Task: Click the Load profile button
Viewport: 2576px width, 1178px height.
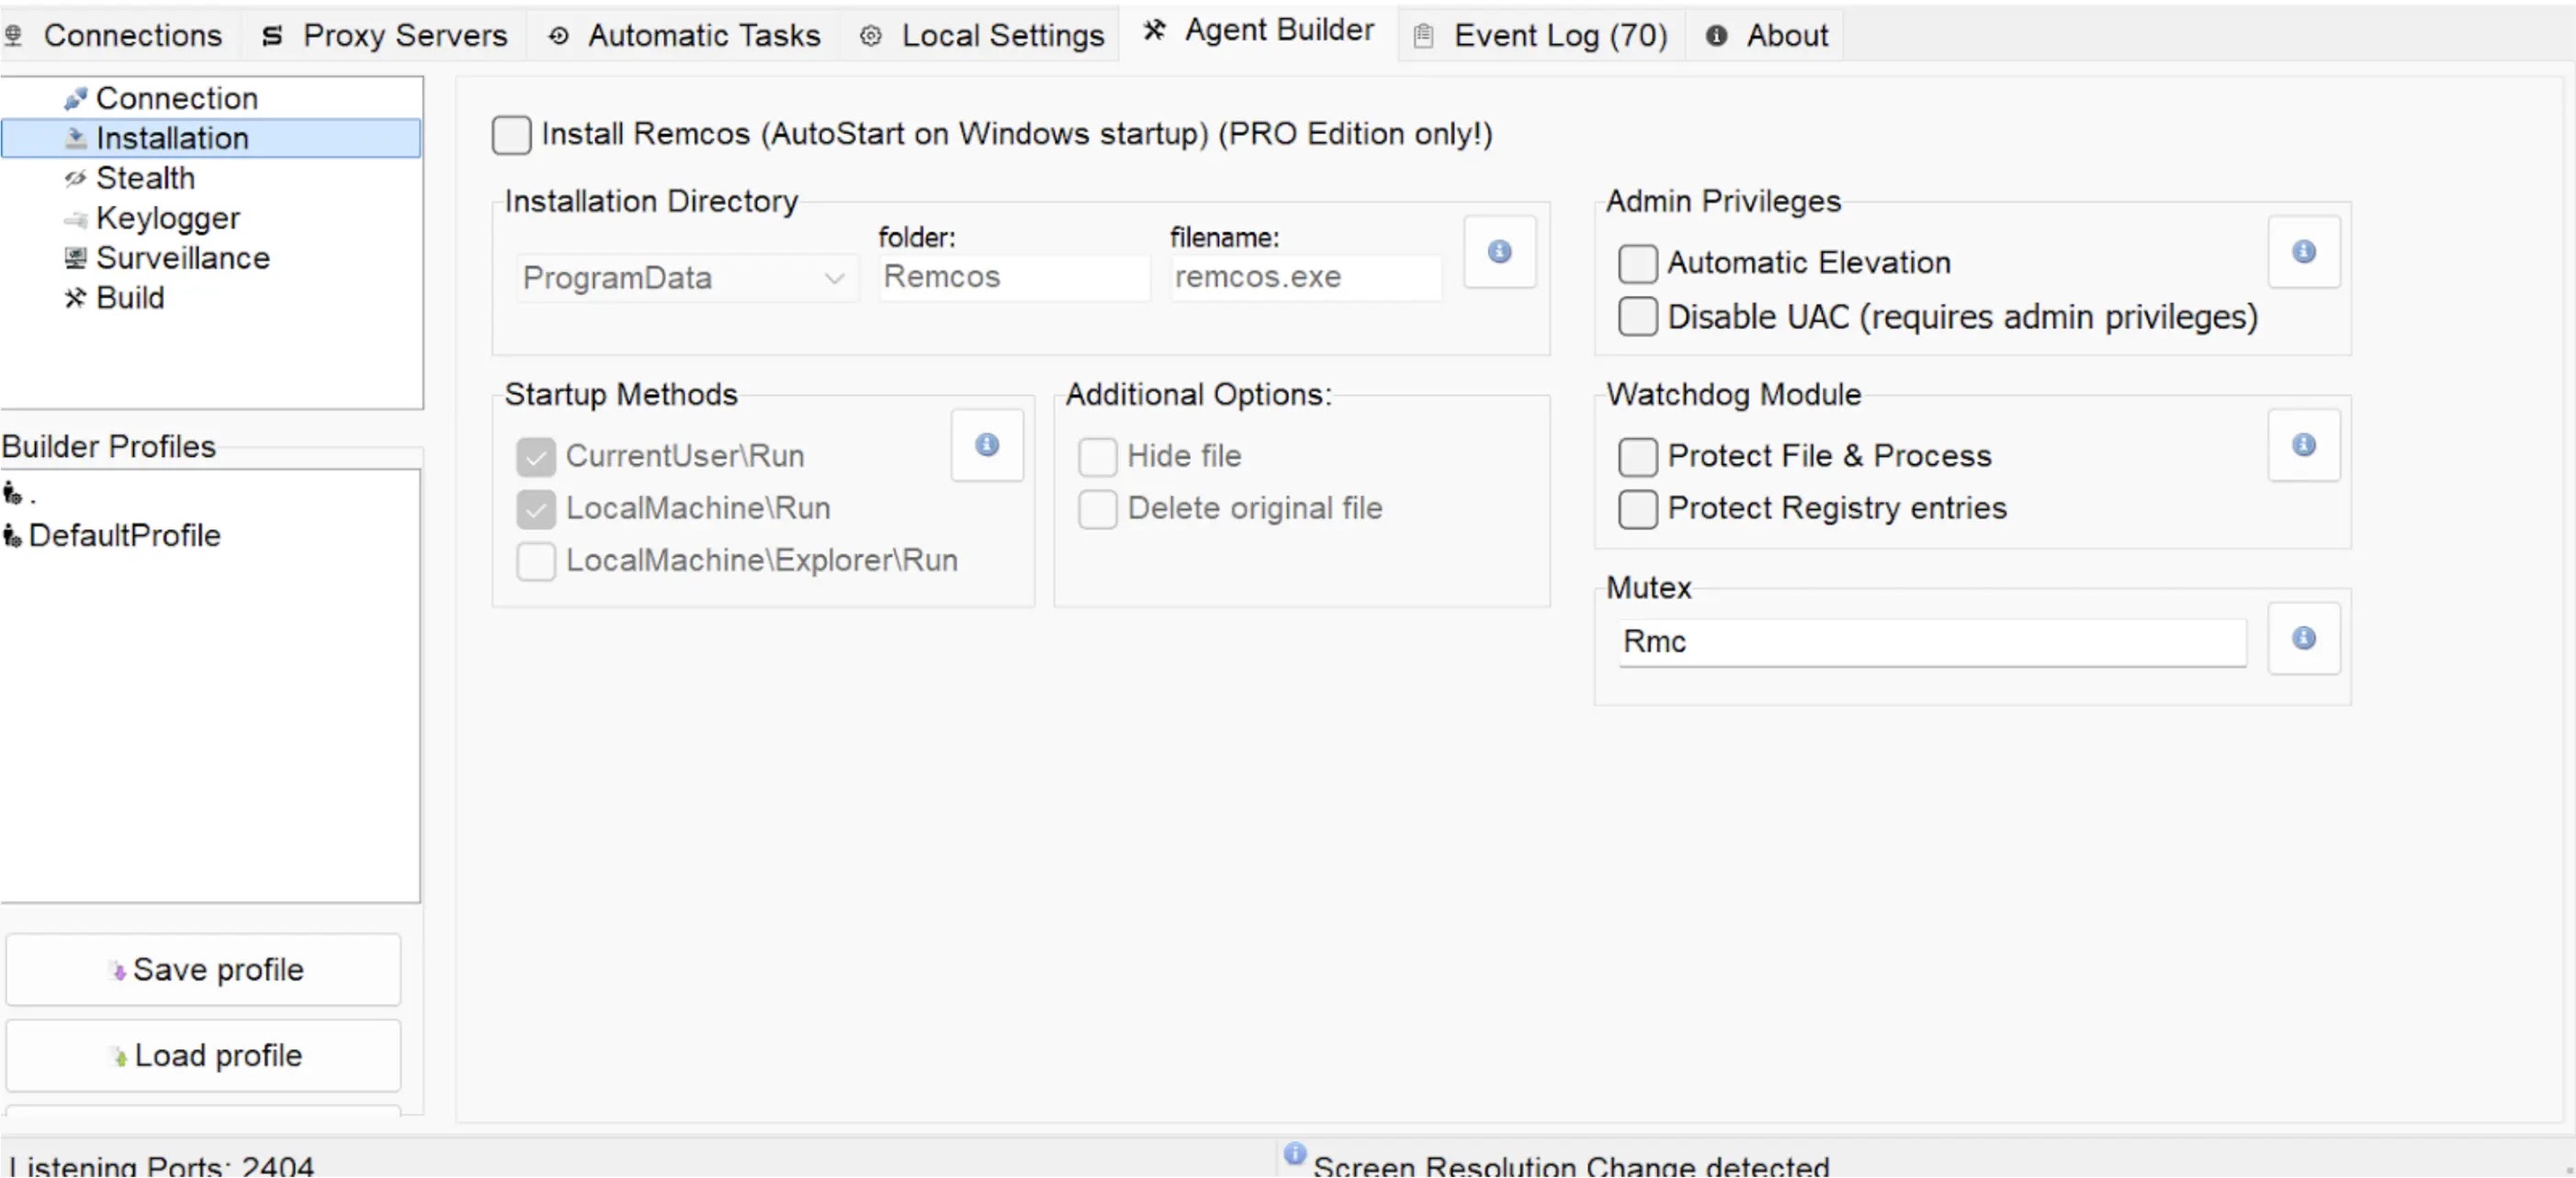Action: pos(204,1055)
